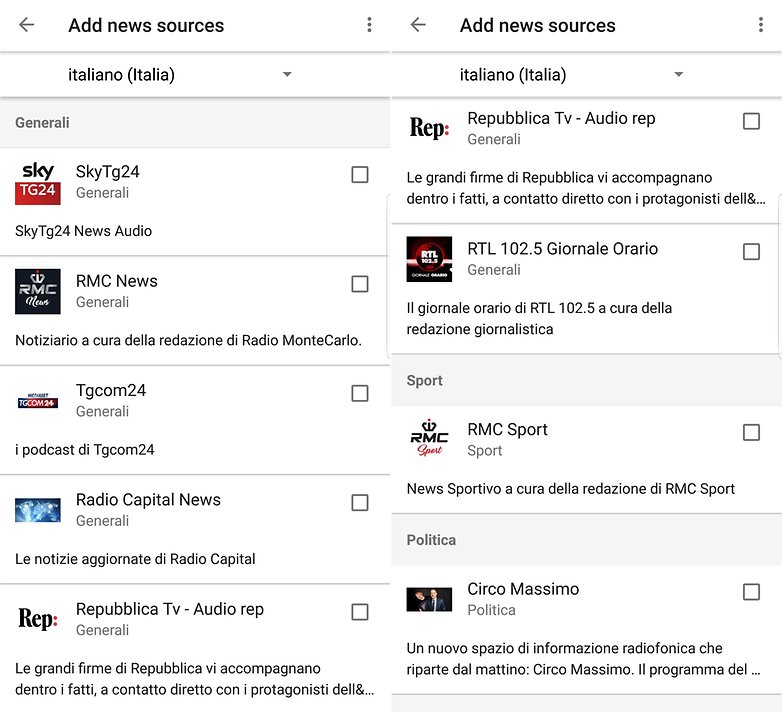Open overflow menu on left screen
The width and height of the screenshot is (782, 712).
point(369,24)
